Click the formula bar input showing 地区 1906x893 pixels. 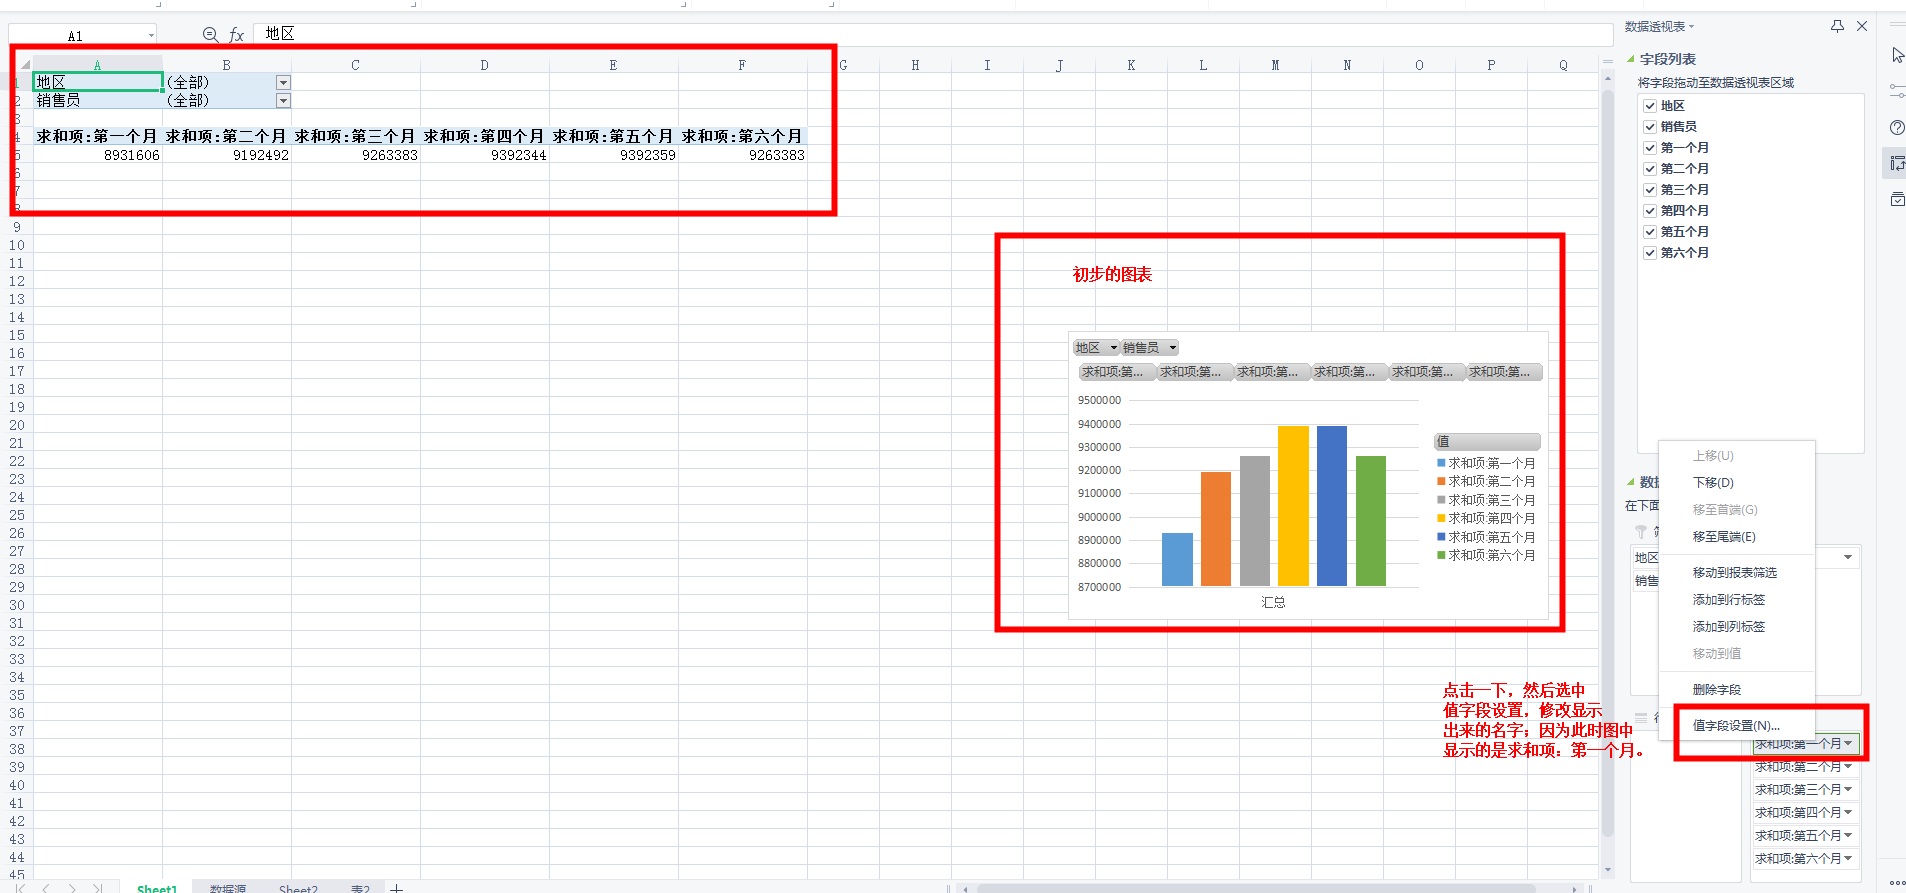pos(932,34)
